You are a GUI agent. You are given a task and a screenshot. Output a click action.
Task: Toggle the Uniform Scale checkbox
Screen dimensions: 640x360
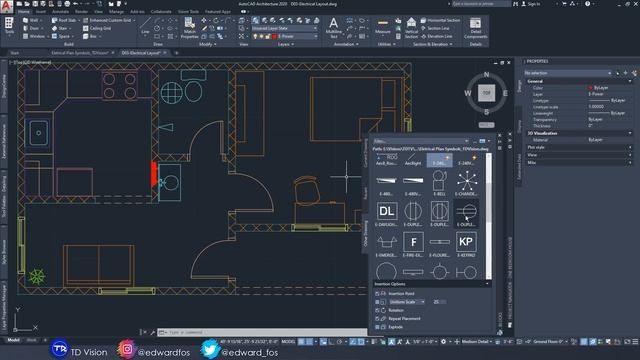pyautogui.click(x=377, y=302)
